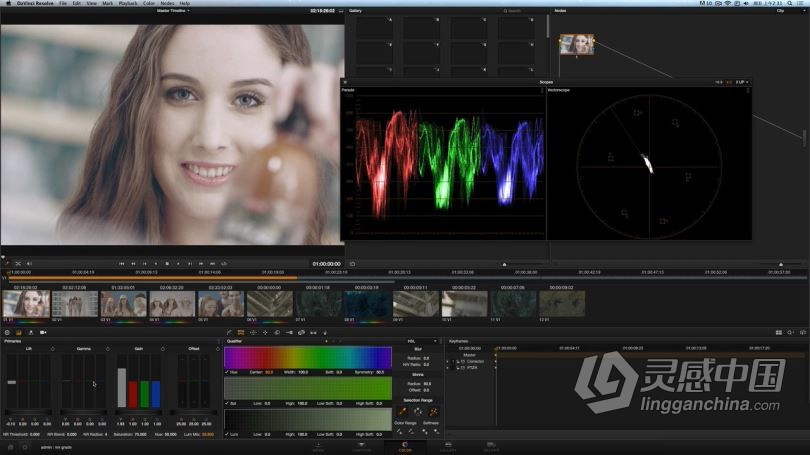The image size is (810, 455).
Task: Click the Saturation 75.000 value
Action: (140, 434)
